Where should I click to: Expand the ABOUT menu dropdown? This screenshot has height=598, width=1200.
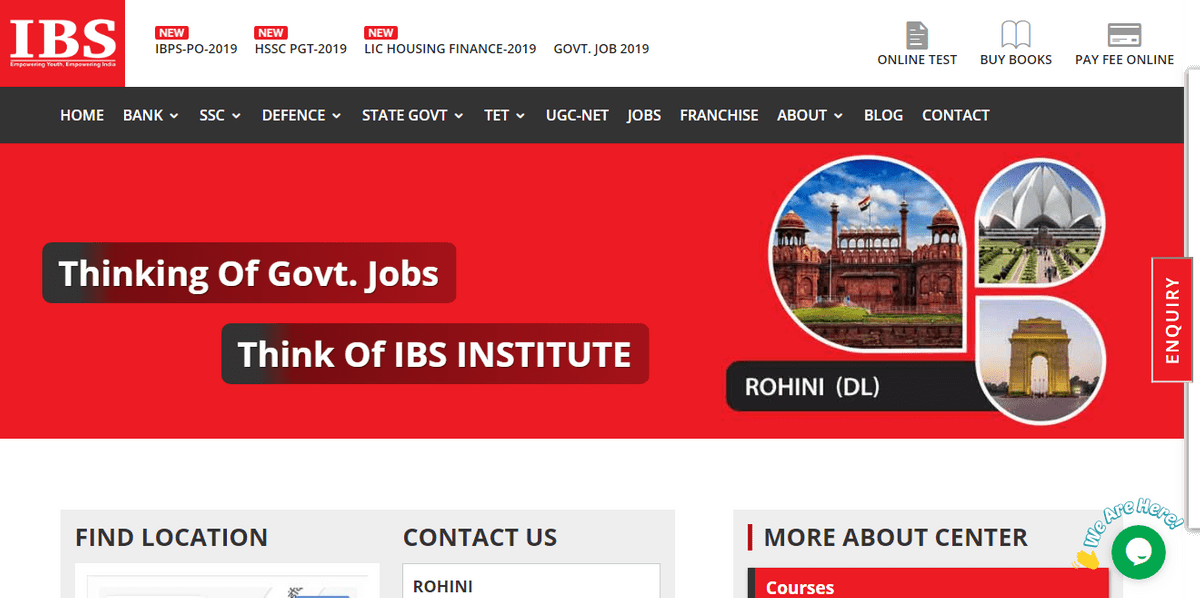pyautogui.click(x=810, y=115)
